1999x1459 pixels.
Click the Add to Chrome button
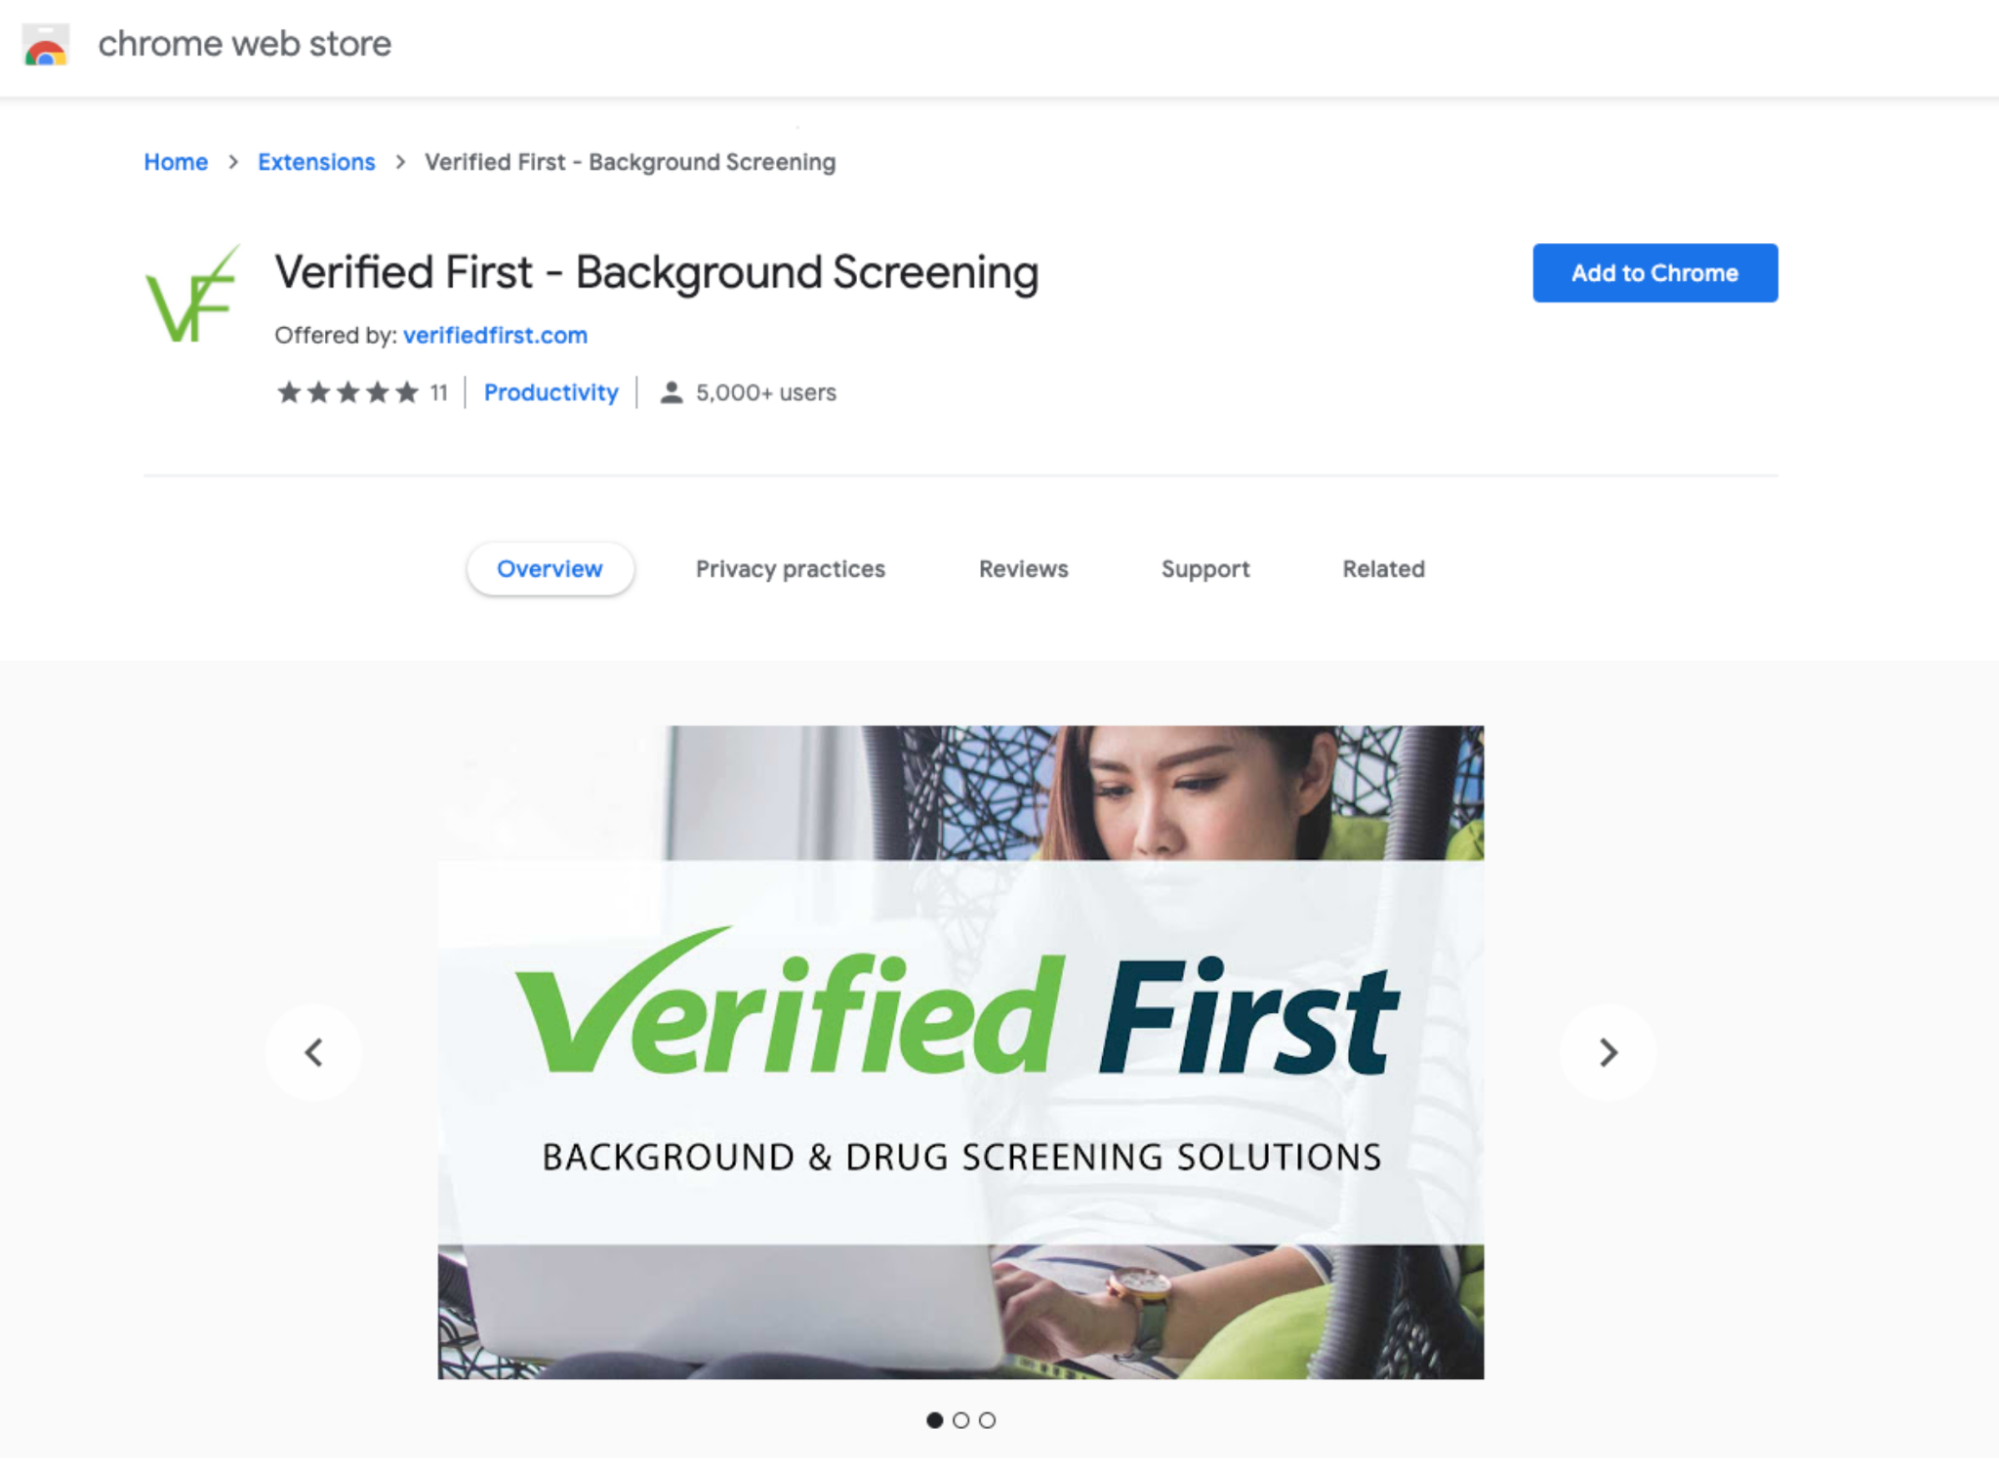click(1655, 273)
